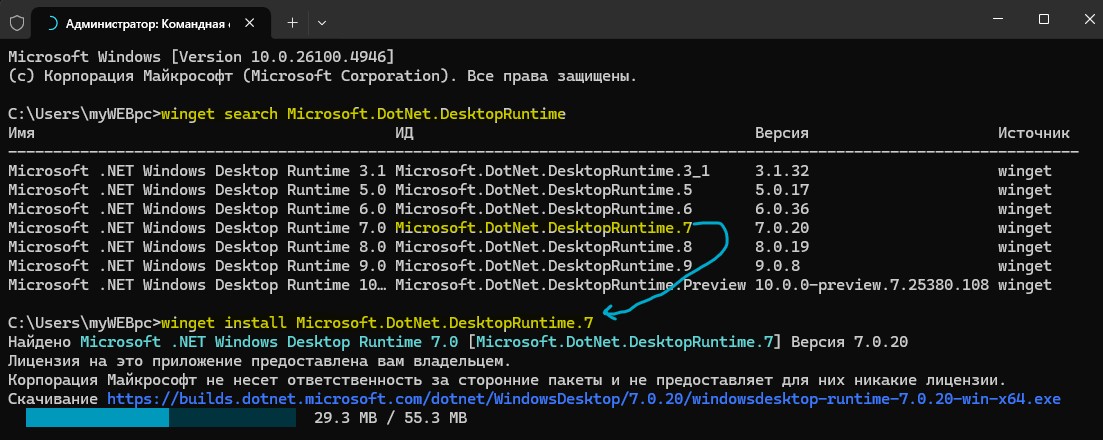This screenshot has width=1103, height=440.
Task: Click the не несет ответственность line
Action: 507,380
